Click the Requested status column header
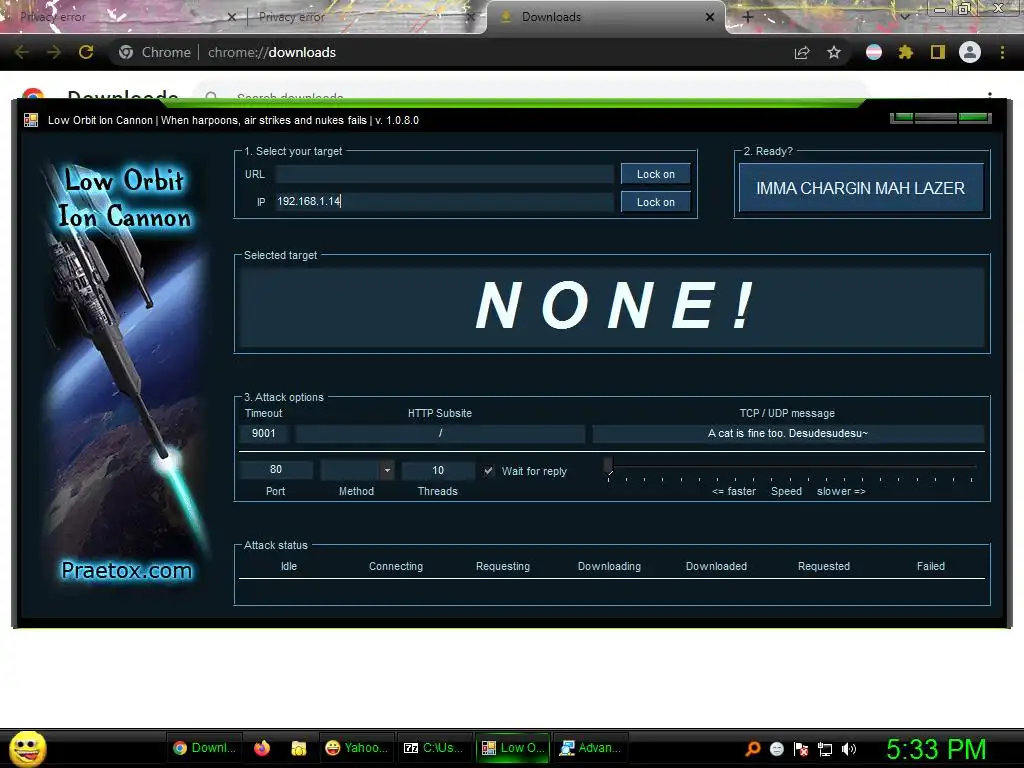The height and width of the screenshot is (768, 1024). 824,566
